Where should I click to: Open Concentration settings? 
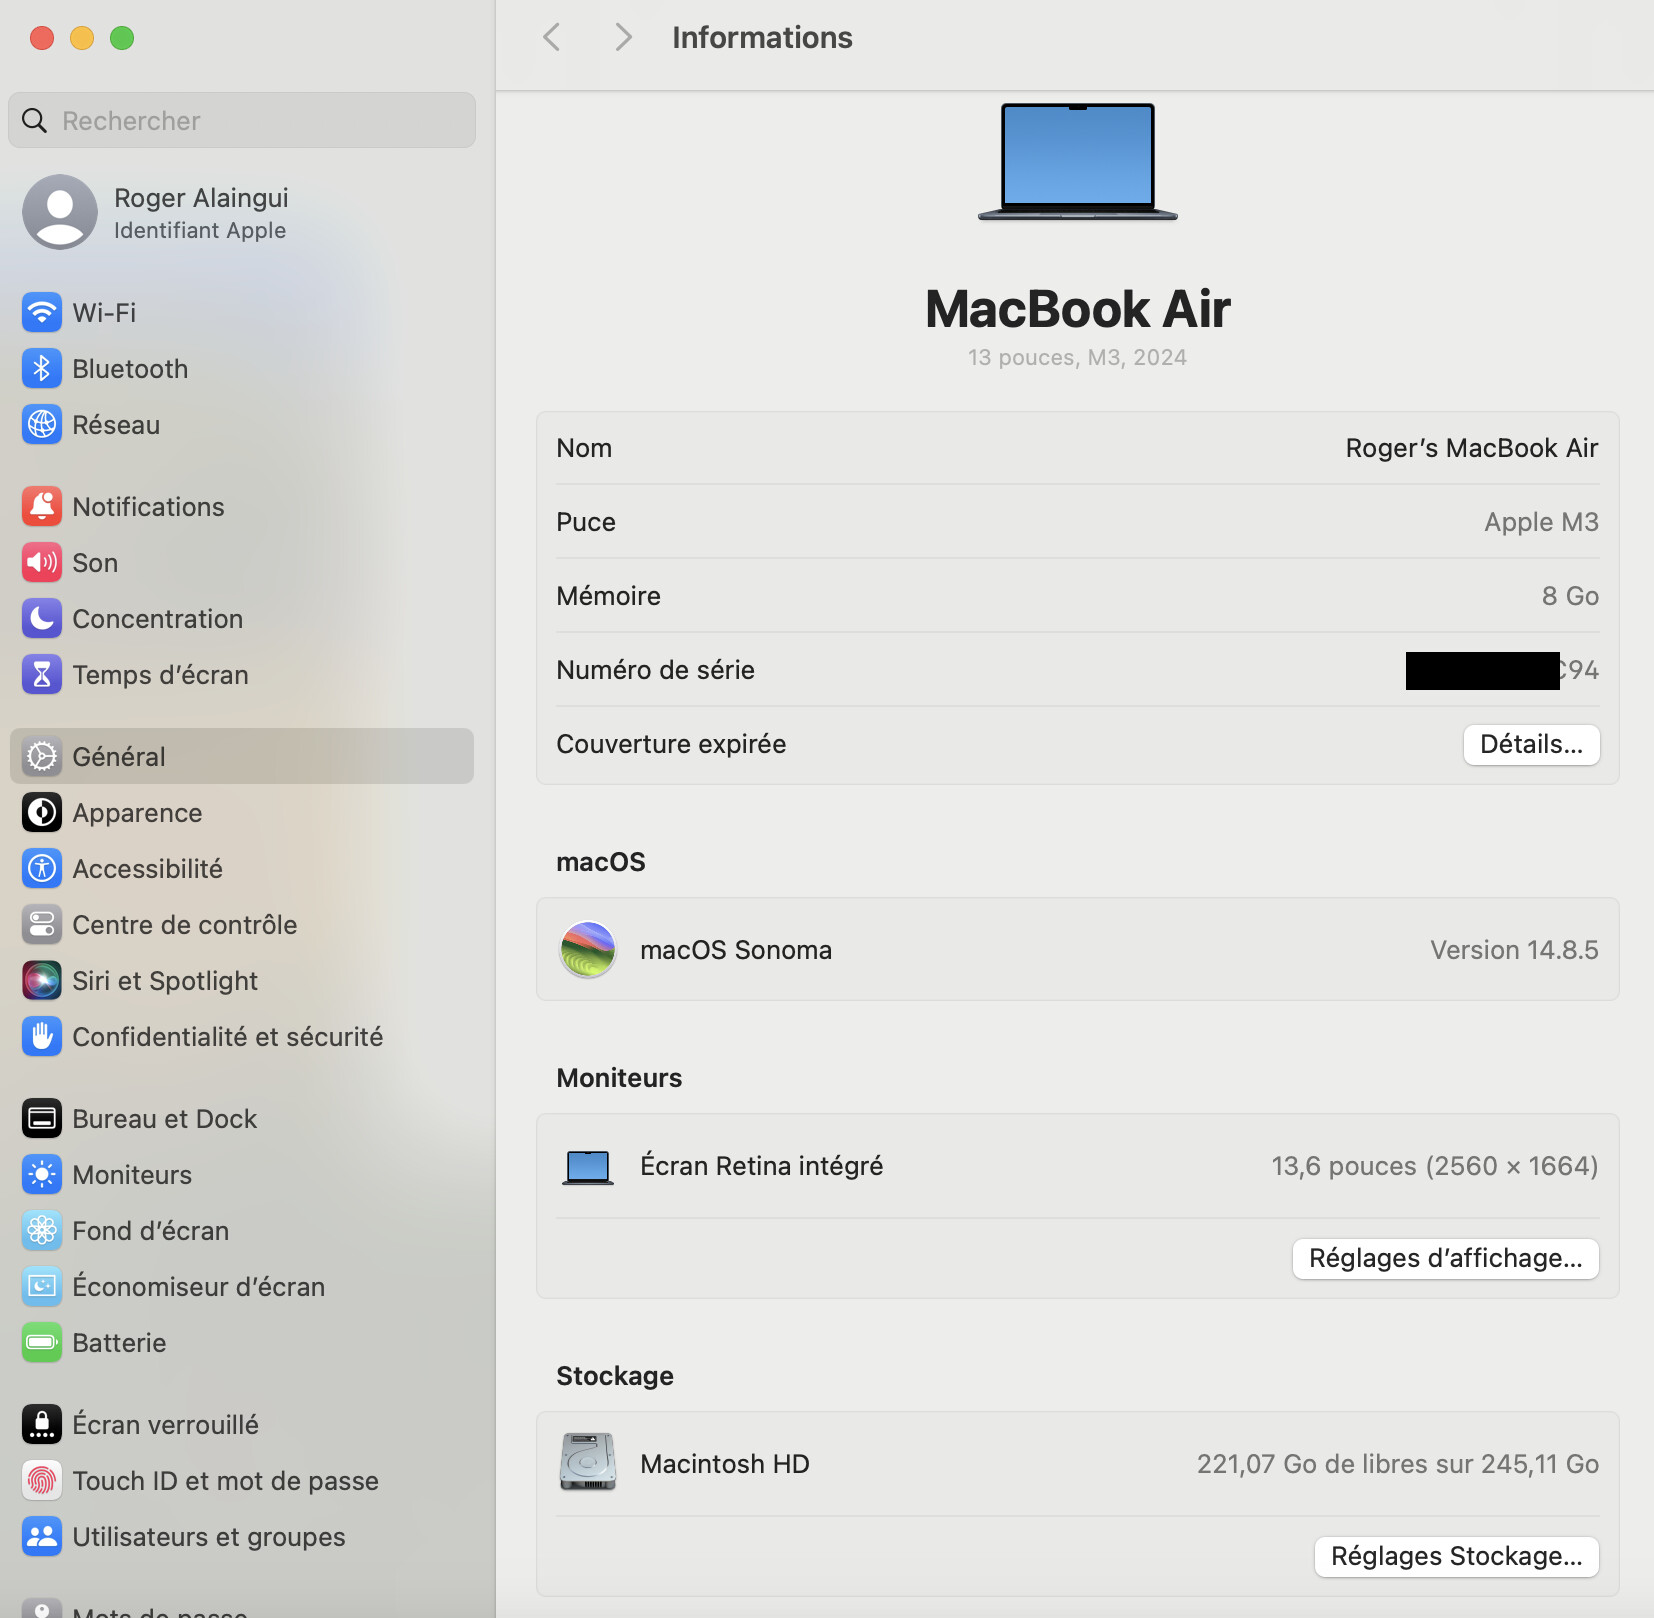(158, 618)
